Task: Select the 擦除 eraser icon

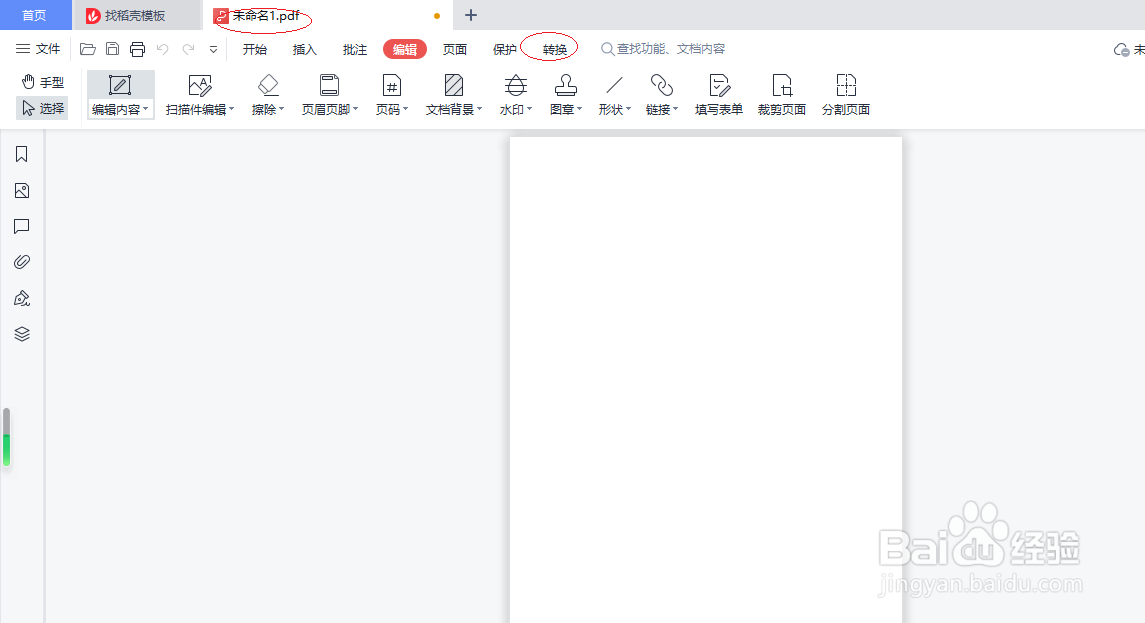Action: click(268, 85)
